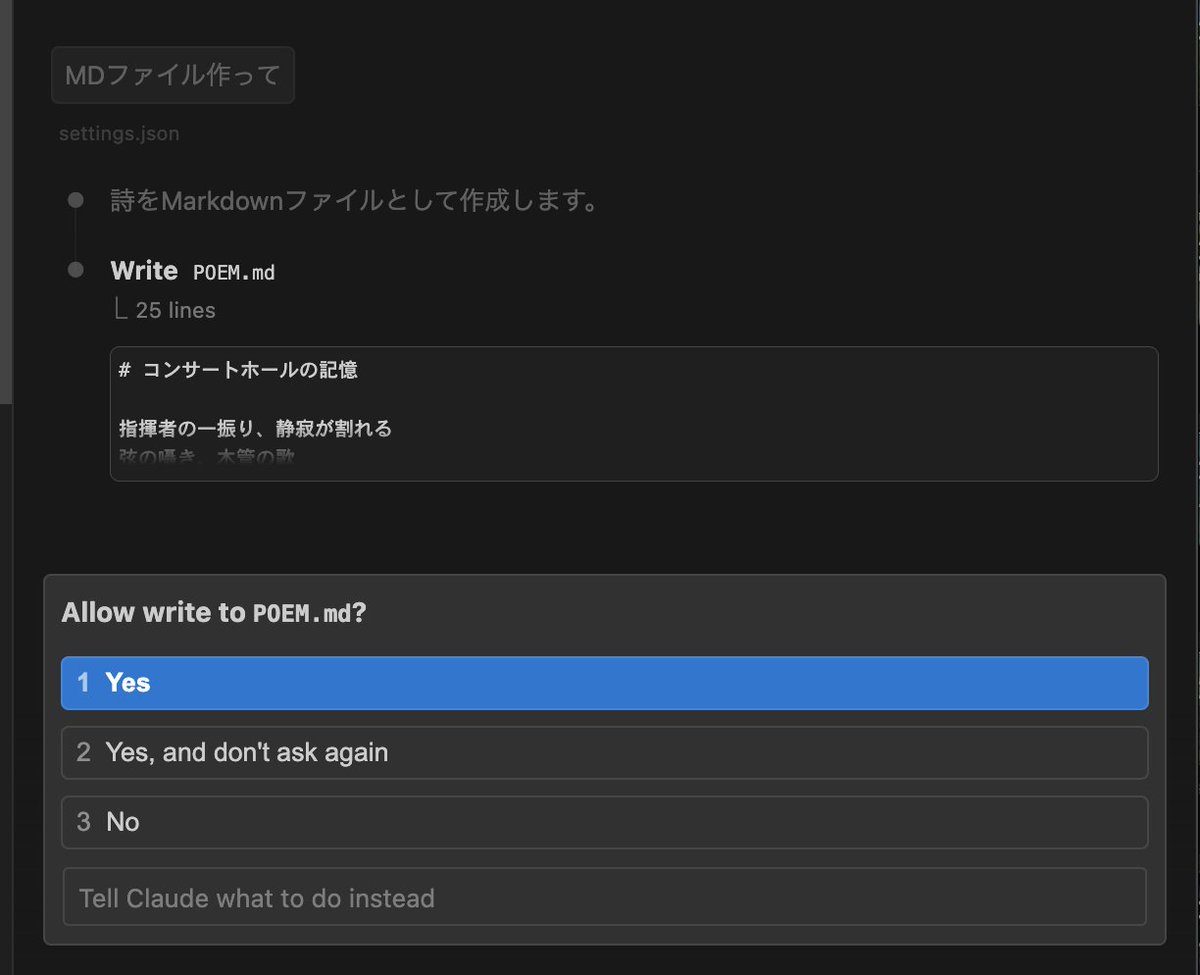Click the "1" shortcut badge on Yes option

(x=84, y=683)
